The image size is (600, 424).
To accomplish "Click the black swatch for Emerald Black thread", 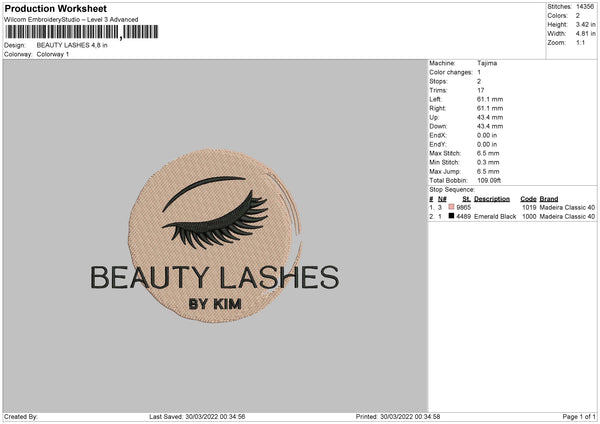I will 451,216.
